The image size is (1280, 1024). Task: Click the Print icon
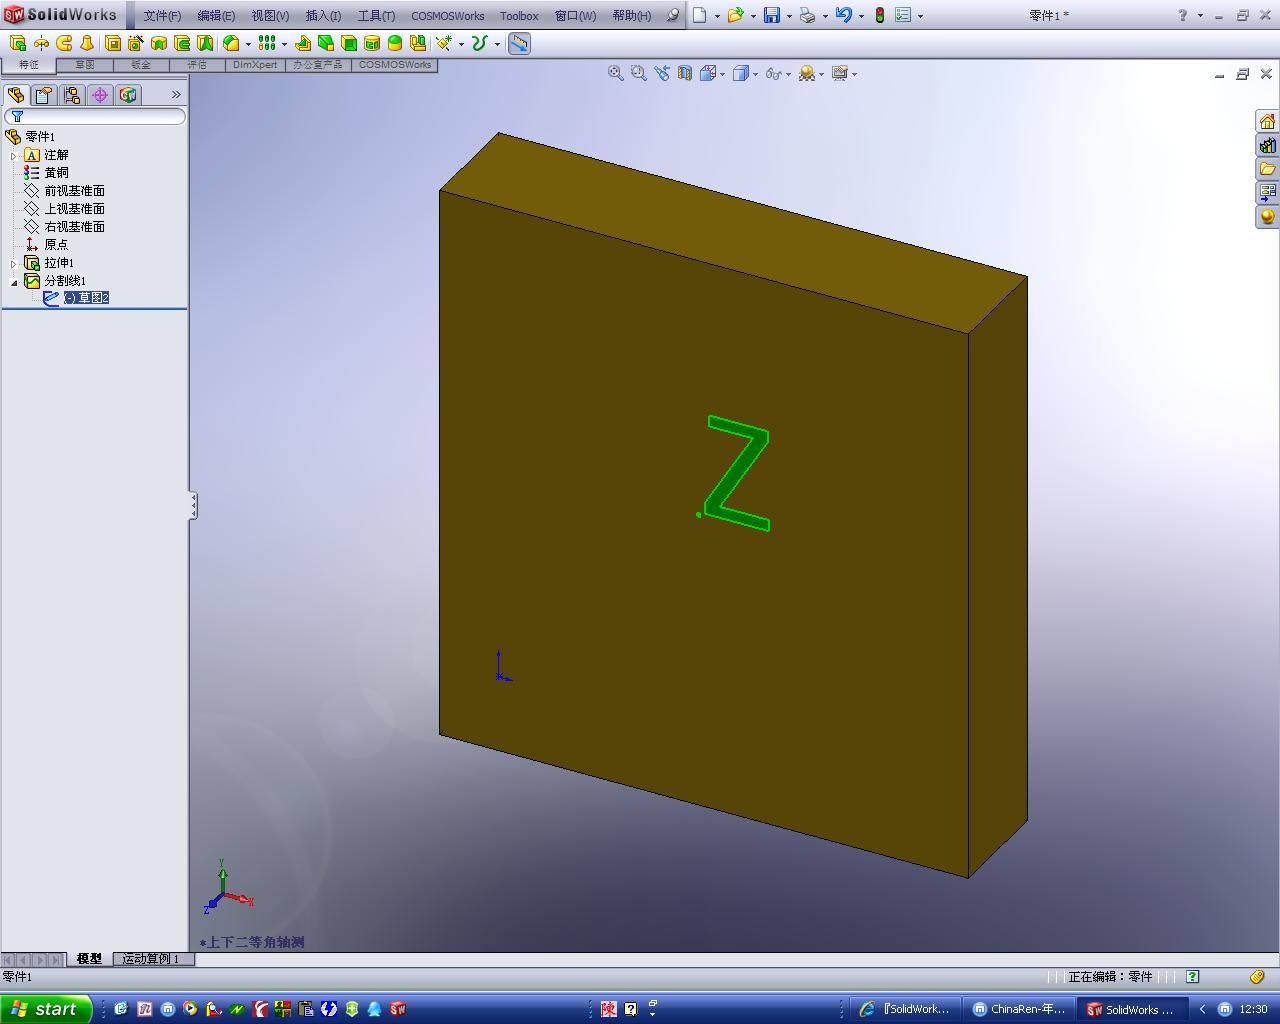tap(808, 15)
